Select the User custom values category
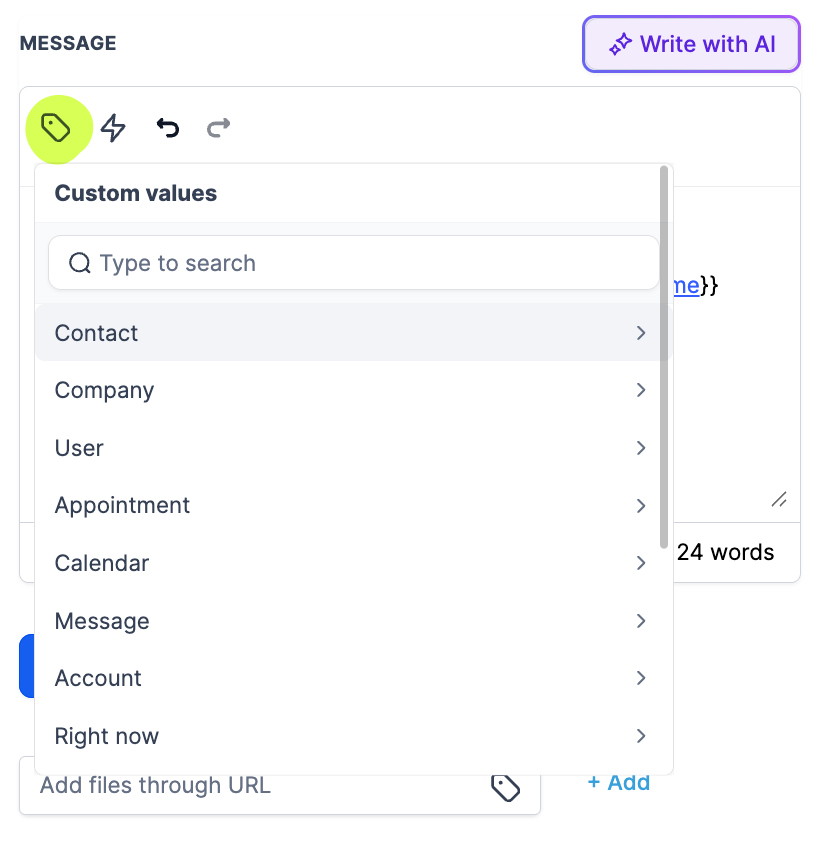Screen dimensions: 828x866 [349, 448]
